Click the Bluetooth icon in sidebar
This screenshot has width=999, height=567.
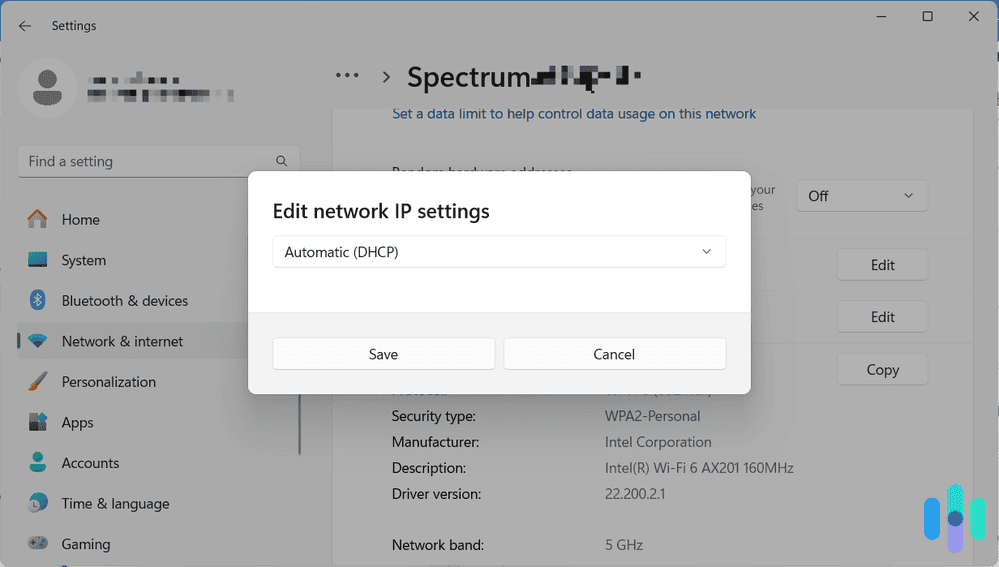pyautogui.click(x=38, y=300)
